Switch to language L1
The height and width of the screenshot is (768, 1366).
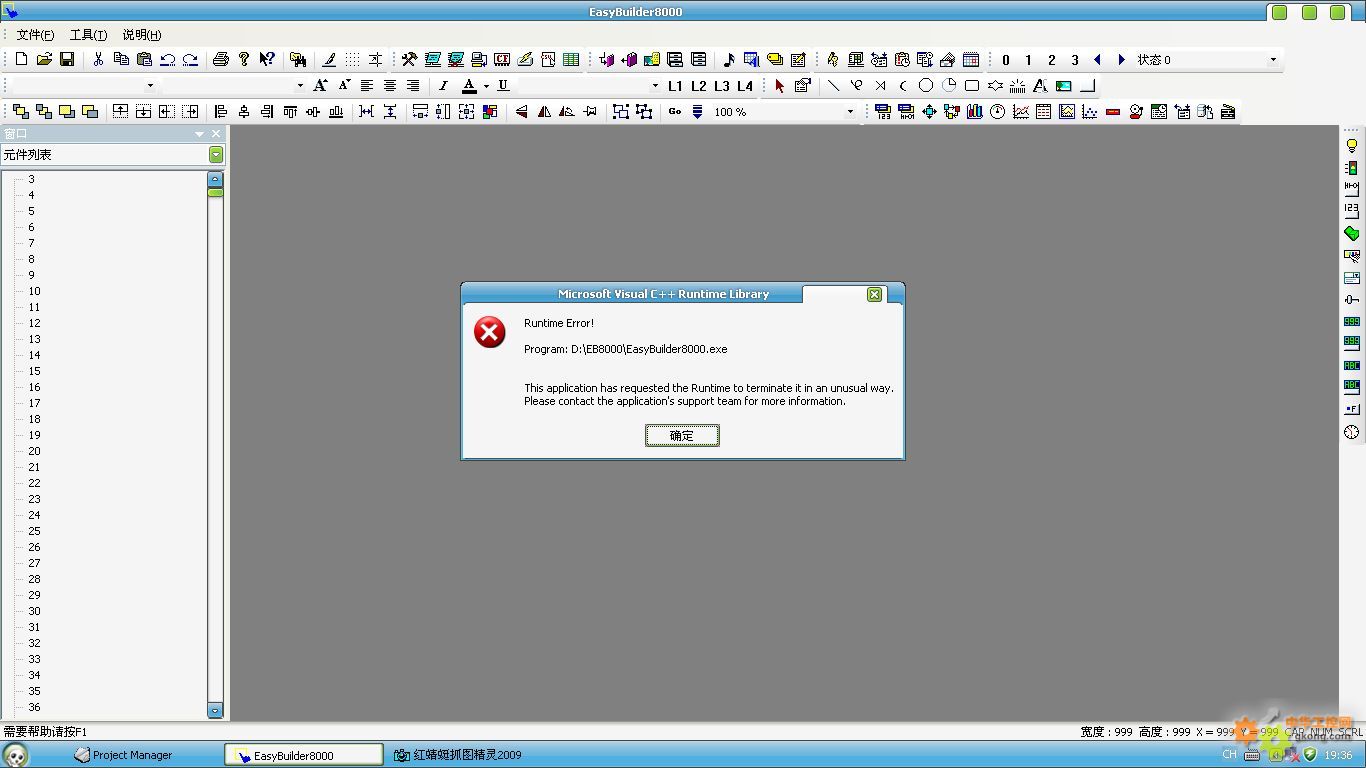(675, 86)
